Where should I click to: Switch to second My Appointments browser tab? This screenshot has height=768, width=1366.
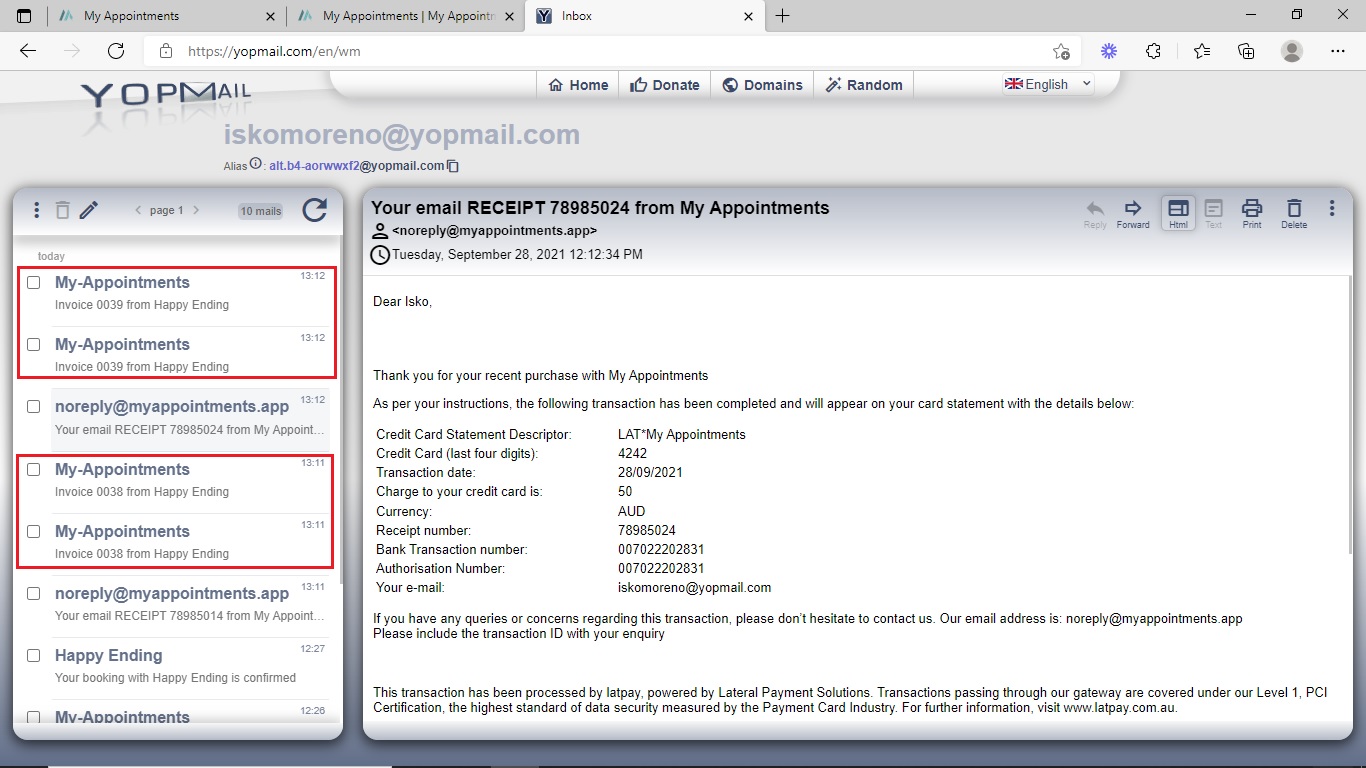(x=408, y=16)
